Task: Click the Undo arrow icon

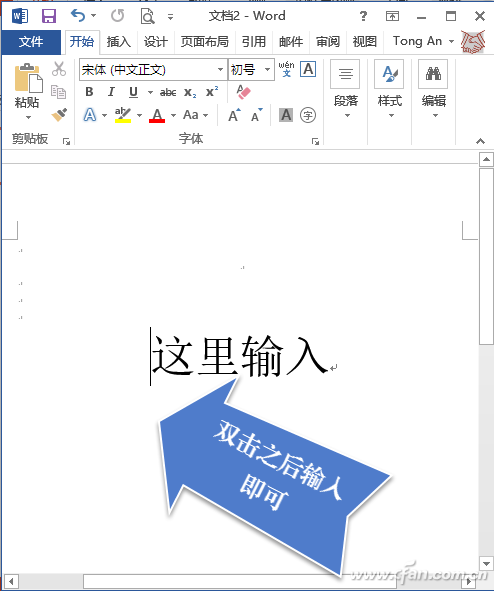Action: click(x=78, y=16)
